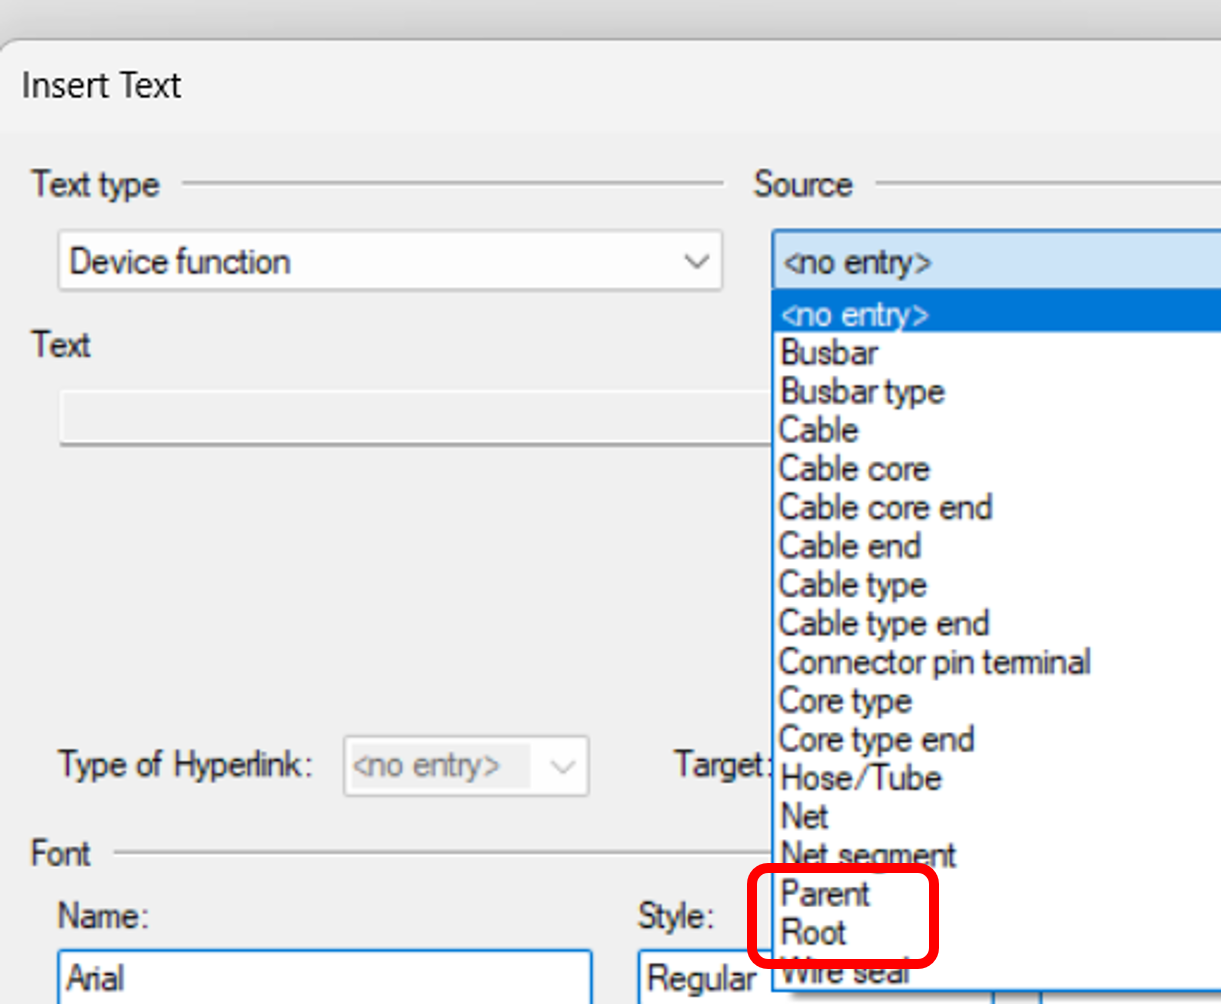Choose Cable type end in the list

click(x=996, y=624)
